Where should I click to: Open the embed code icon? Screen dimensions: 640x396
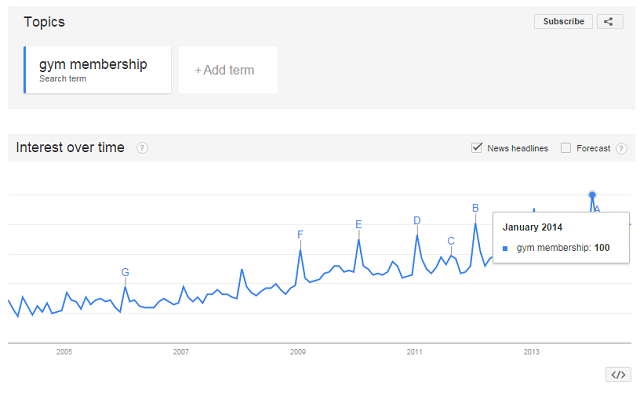tap(618, 374)
